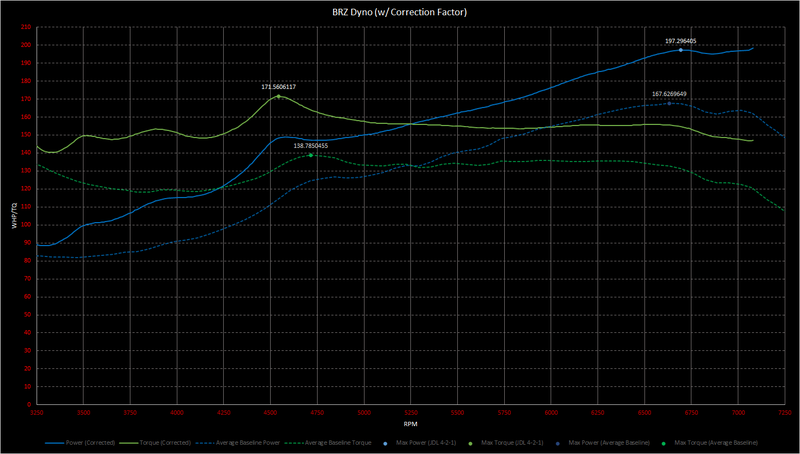Select the WHP/TQ vertical axis title
Screen dimensions: 800x454
click(x=15, y=215)
